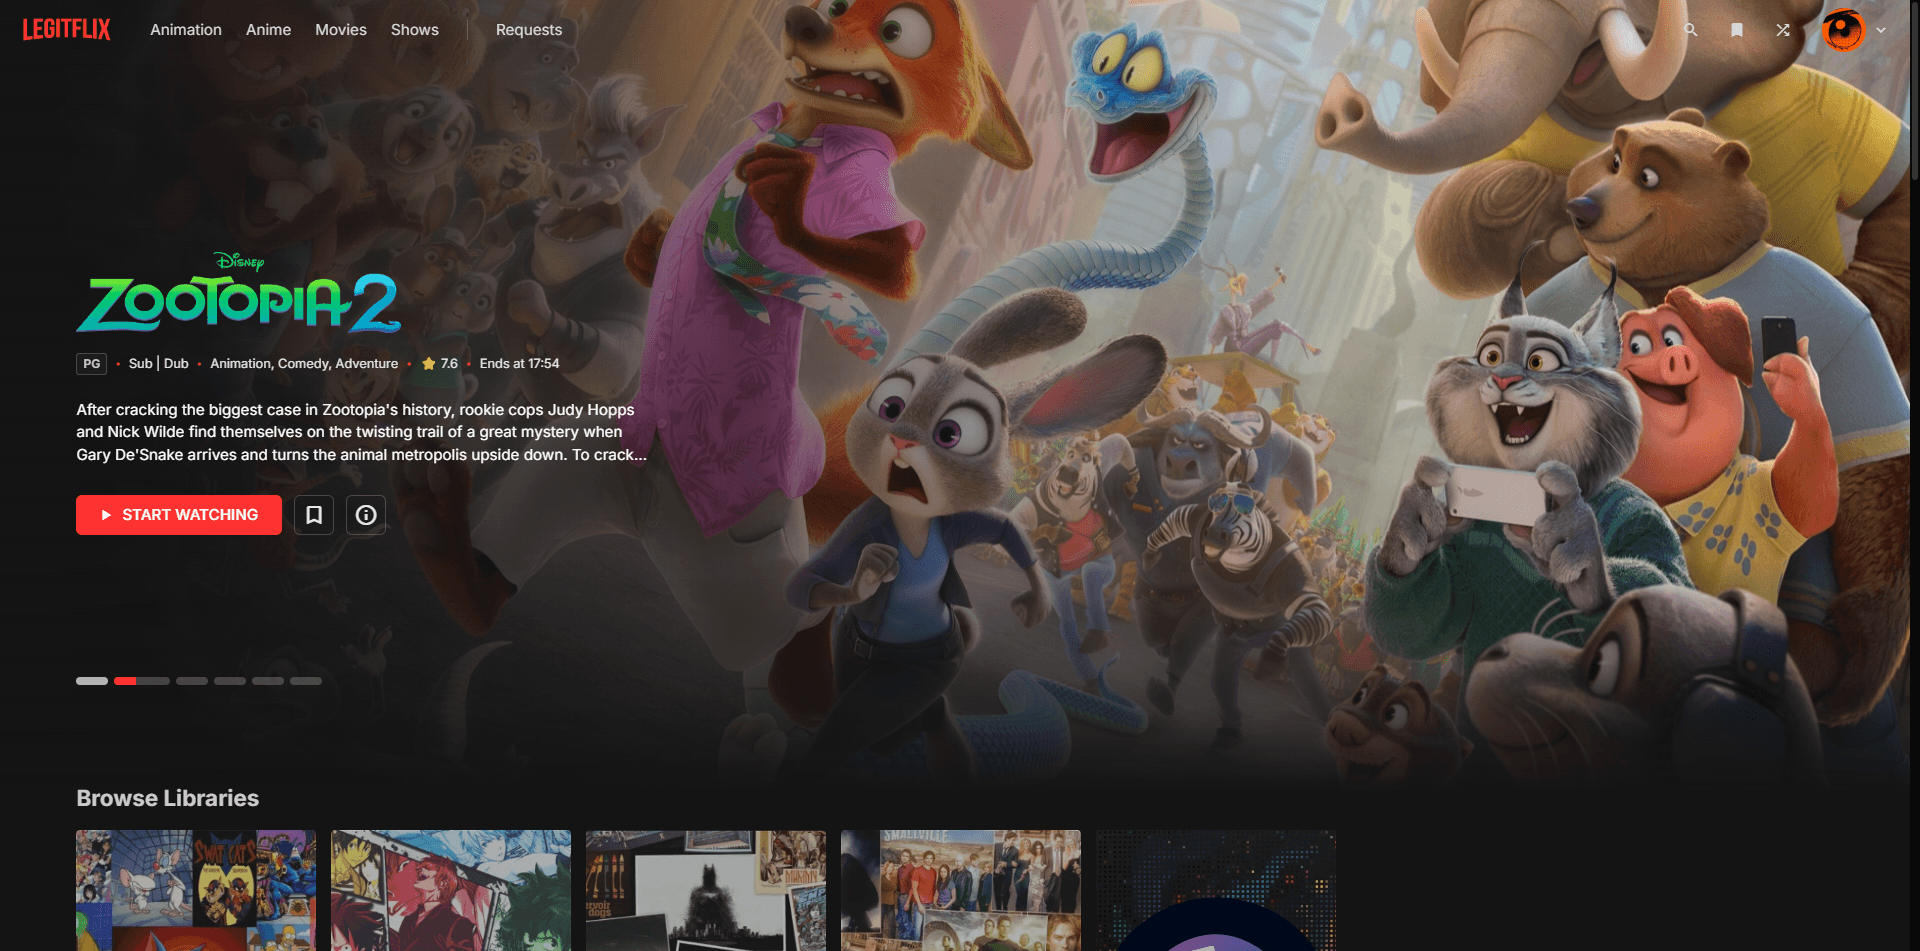Open the Requests page
This screenshot has width=1920, height=951.
529,30
